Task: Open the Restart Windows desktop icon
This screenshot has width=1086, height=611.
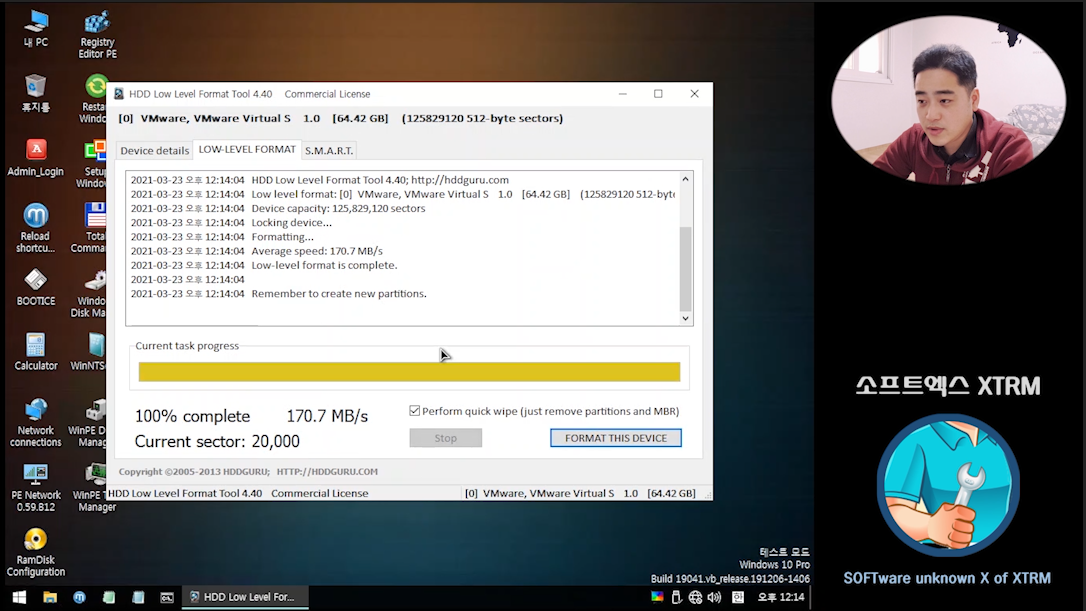Action: pos(94,99)
